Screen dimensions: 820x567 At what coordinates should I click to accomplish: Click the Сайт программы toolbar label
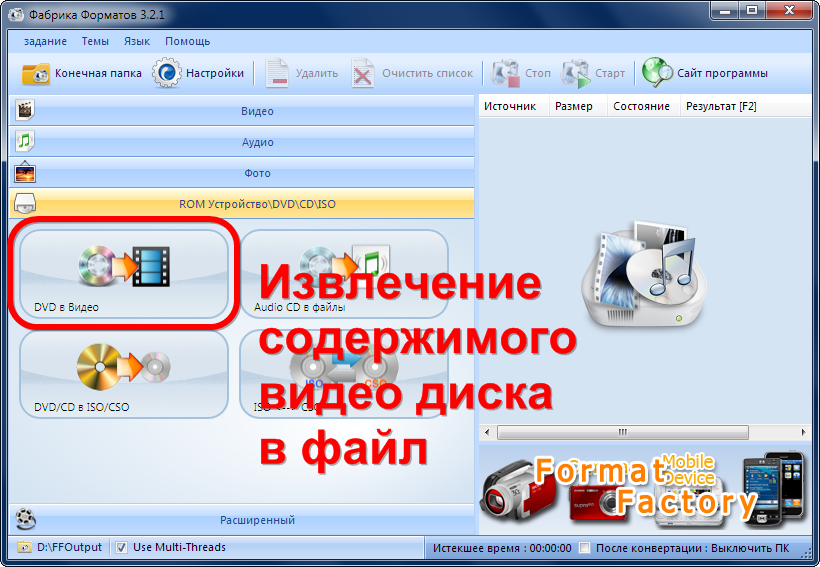723,73
